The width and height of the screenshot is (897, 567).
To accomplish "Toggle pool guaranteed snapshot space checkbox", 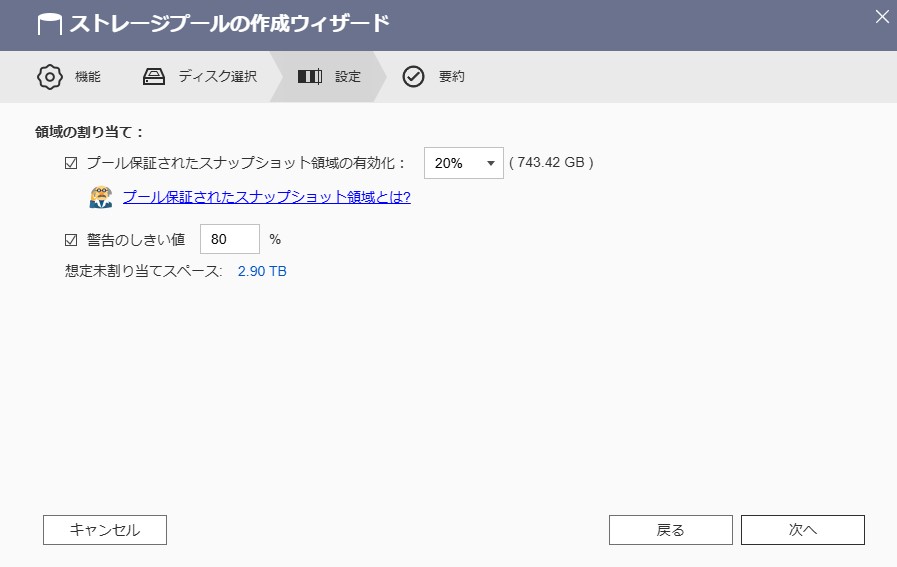I will pos(71,163).
